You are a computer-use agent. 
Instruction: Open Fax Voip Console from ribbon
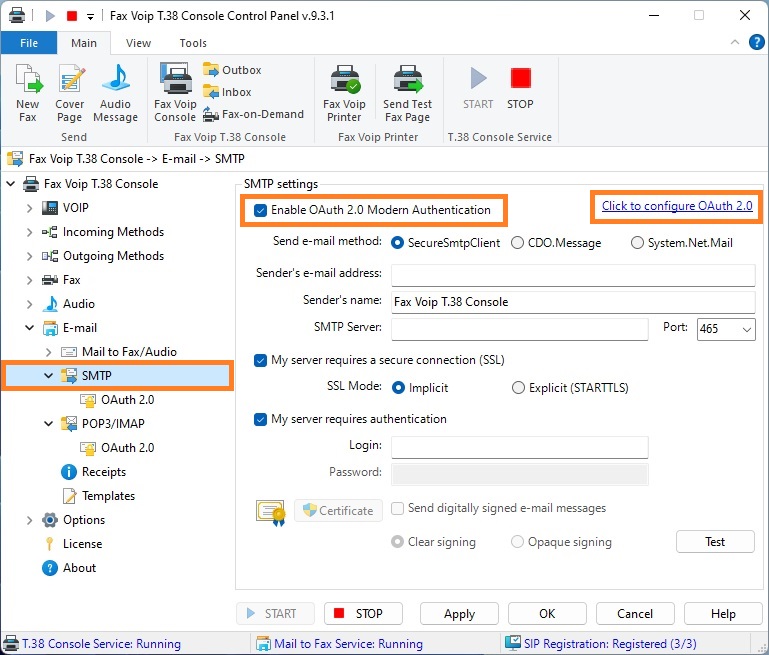175,93
